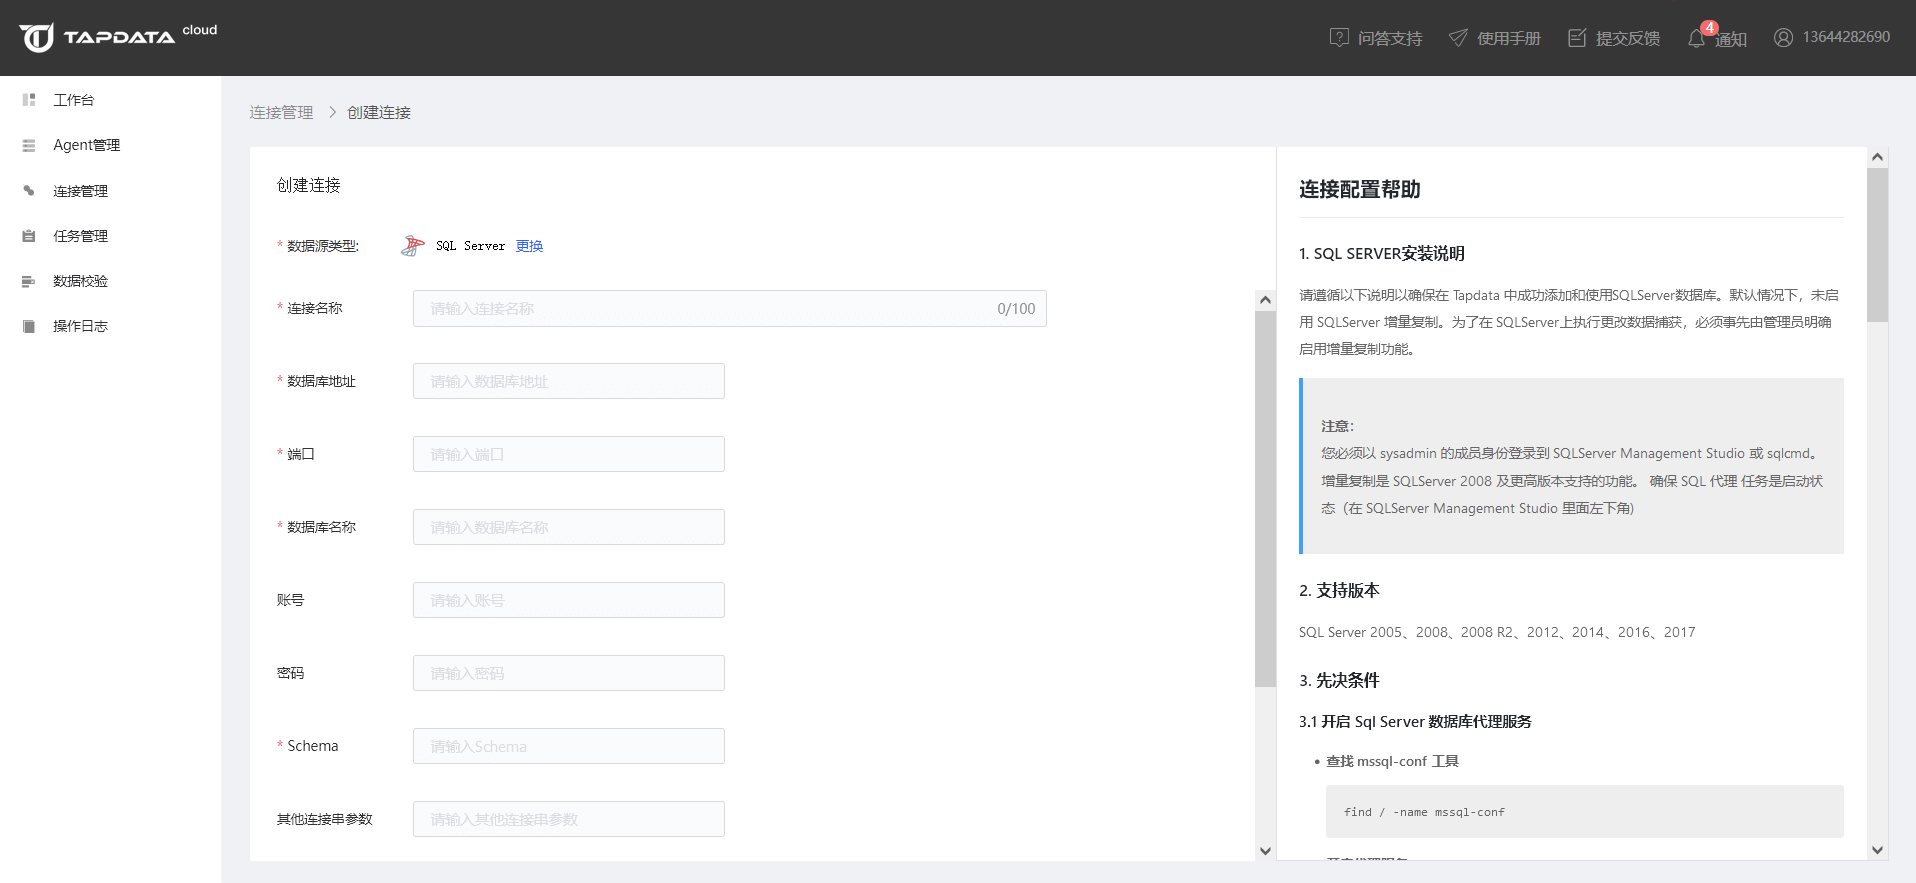Open 问答支持 help icon
This screenshot has width=1916, height=883.
[1339, 38]
